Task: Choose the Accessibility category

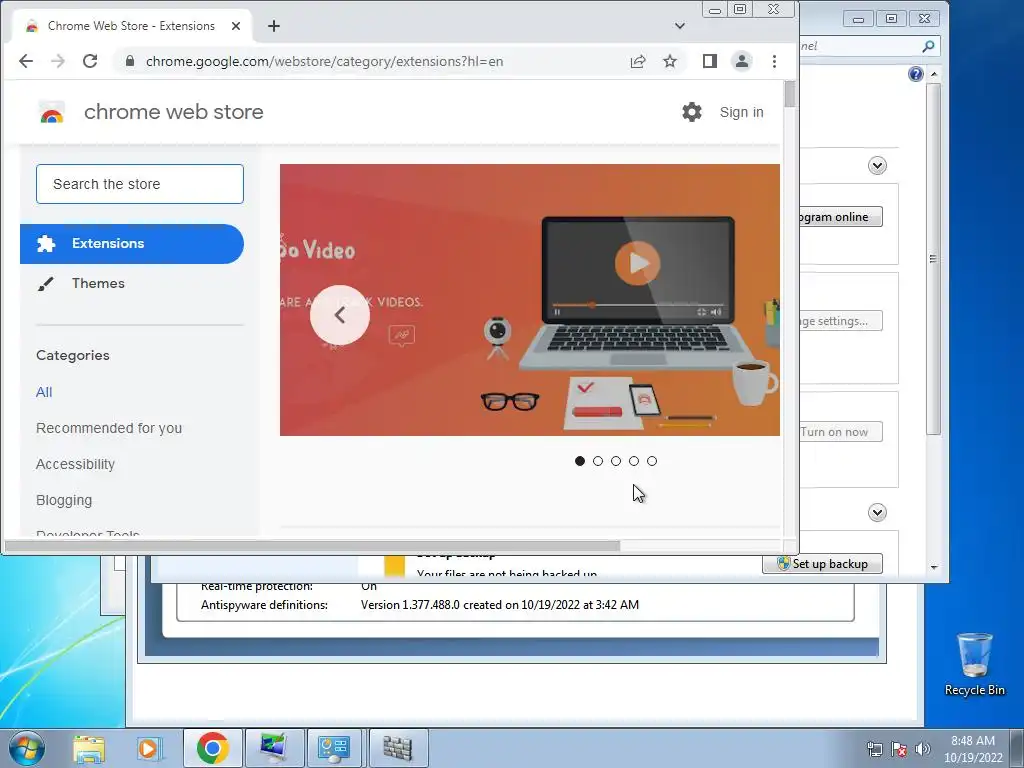Action: click(75, 464)
